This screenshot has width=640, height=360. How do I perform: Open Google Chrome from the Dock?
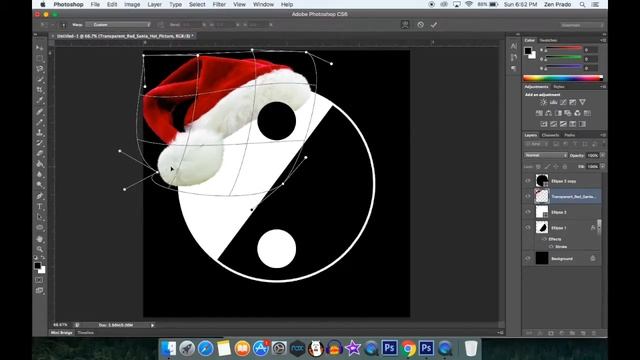[408, 349]
